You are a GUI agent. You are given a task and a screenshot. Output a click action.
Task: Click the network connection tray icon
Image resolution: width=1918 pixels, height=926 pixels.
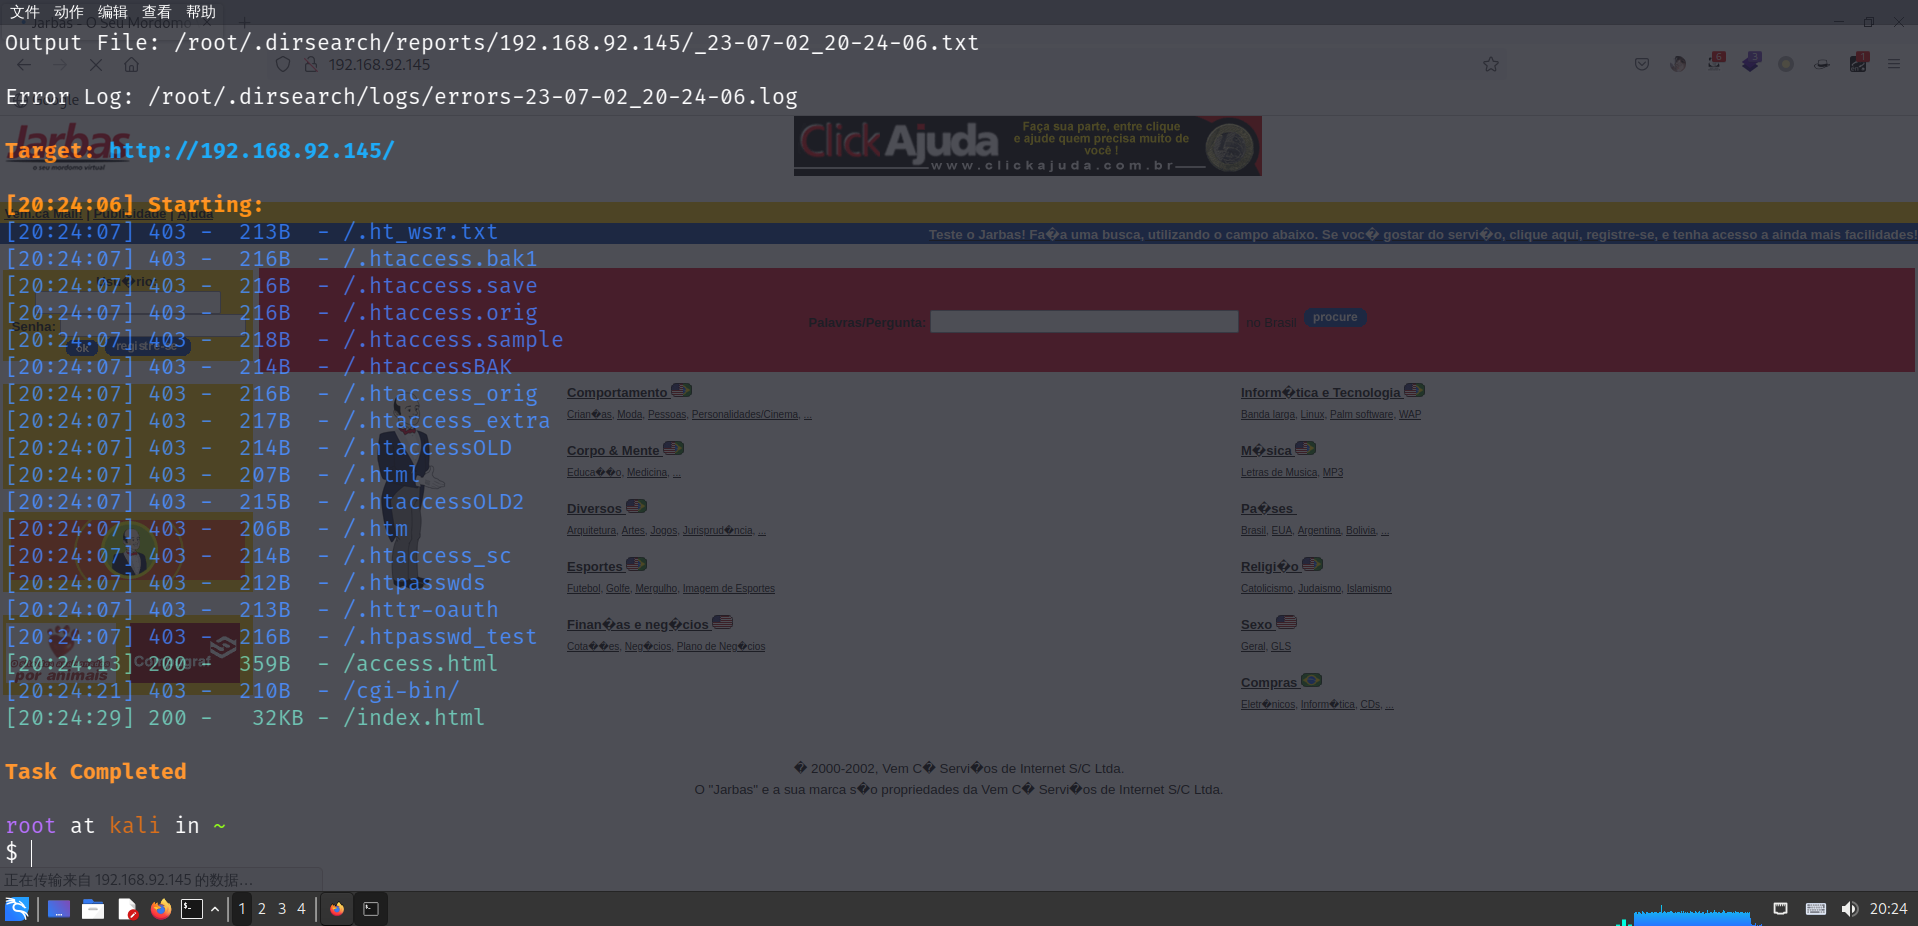click(1780, 909)
